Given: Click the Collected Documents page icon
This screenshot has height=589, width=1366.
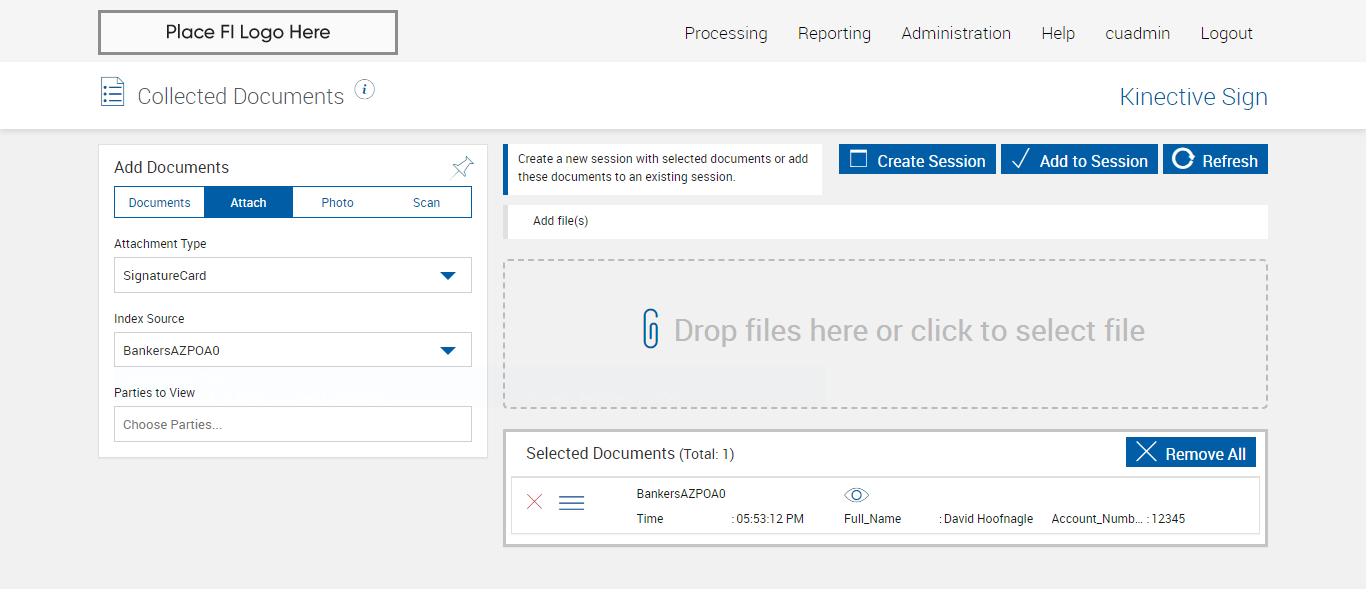Looking at the screenshot, I should (x=113, y=92).
